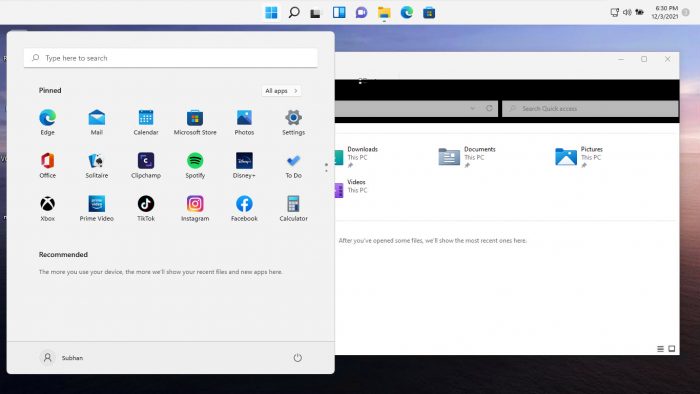The width and height of the screenshot is (700, 394).
Task: Open Microsoft Store pinned app
Action: click(195, 122)
